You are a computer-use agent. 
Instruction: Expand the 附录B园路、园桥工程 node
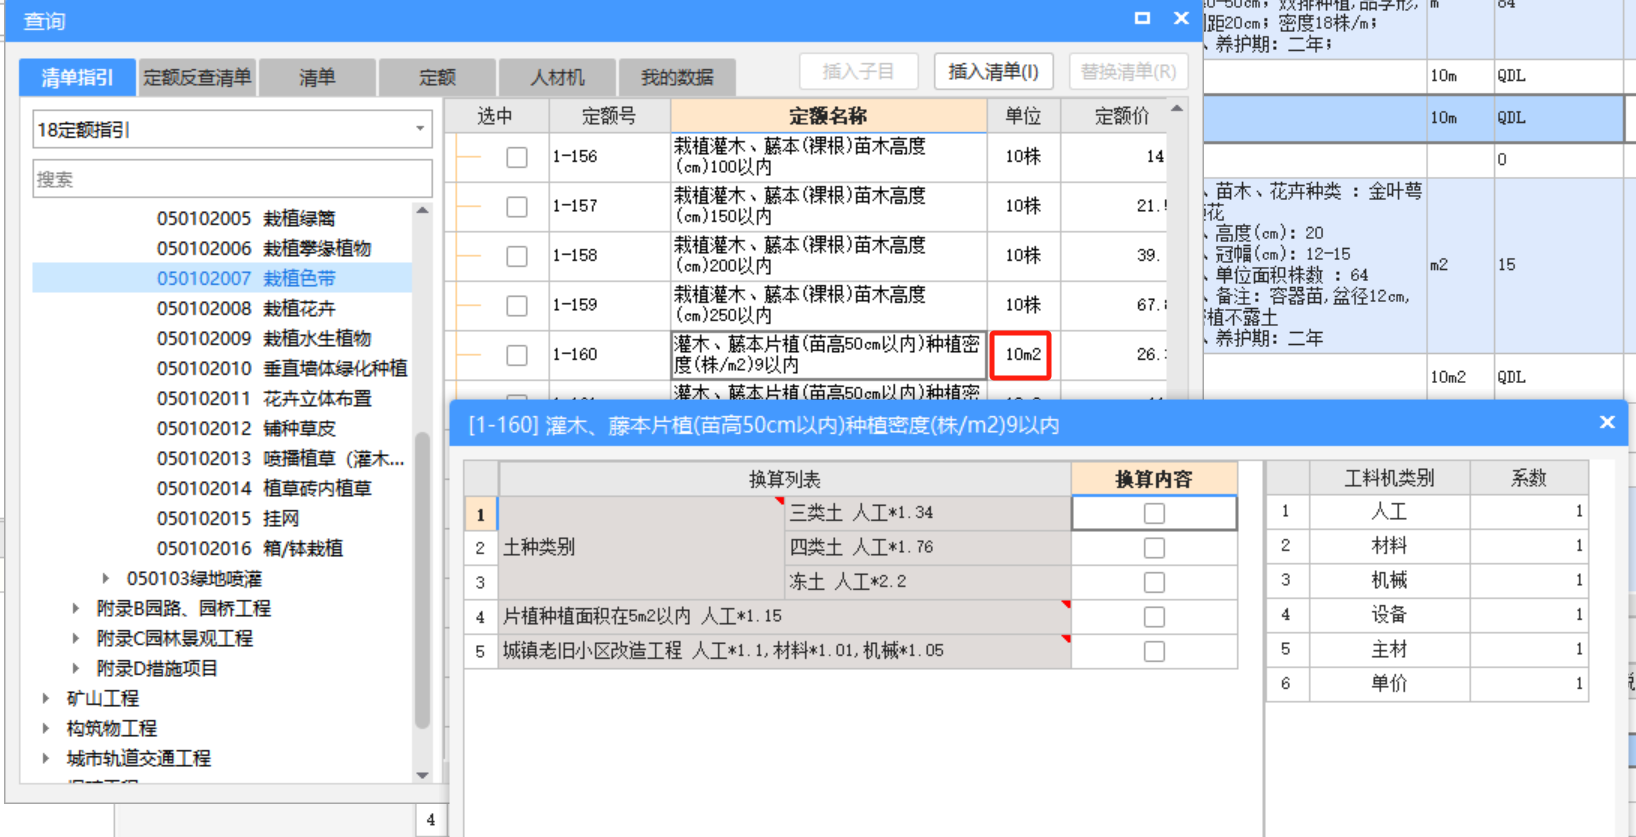tap(76, 608)
